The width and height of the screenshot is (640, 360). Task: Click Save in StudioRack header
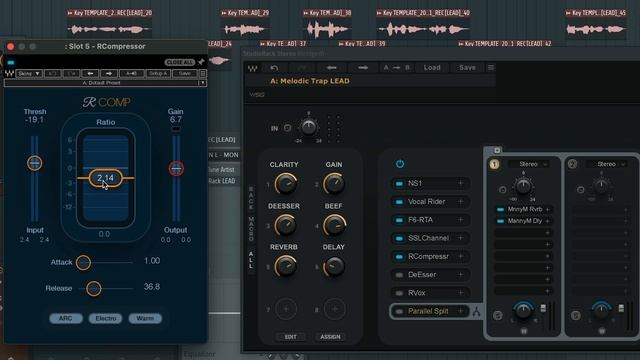[467, 68]
